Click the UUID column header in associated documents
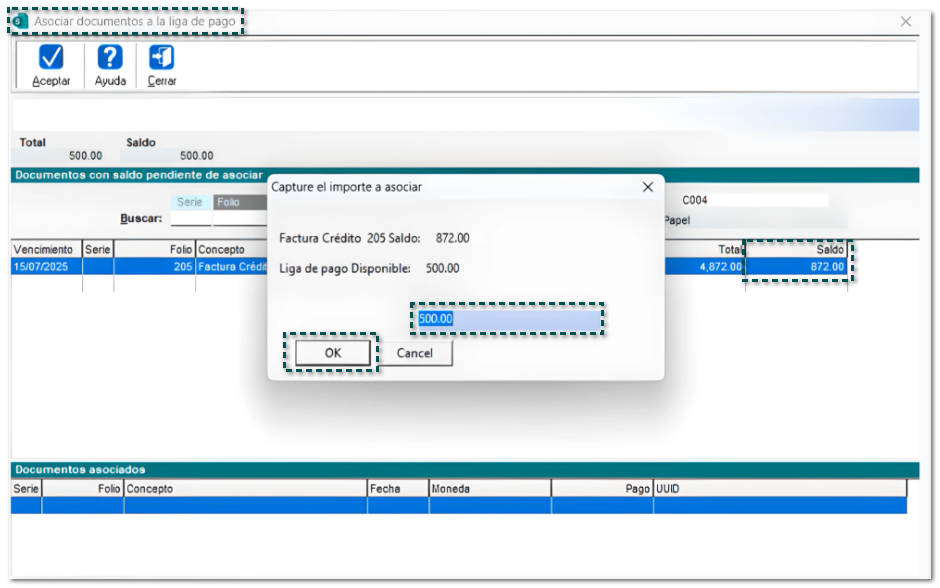940x588 pixels. [779, 489]
